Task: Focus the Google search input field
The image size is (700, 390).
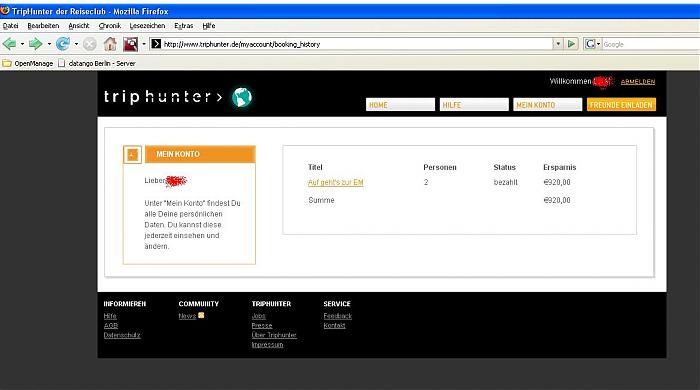Action: click(651, 44)
